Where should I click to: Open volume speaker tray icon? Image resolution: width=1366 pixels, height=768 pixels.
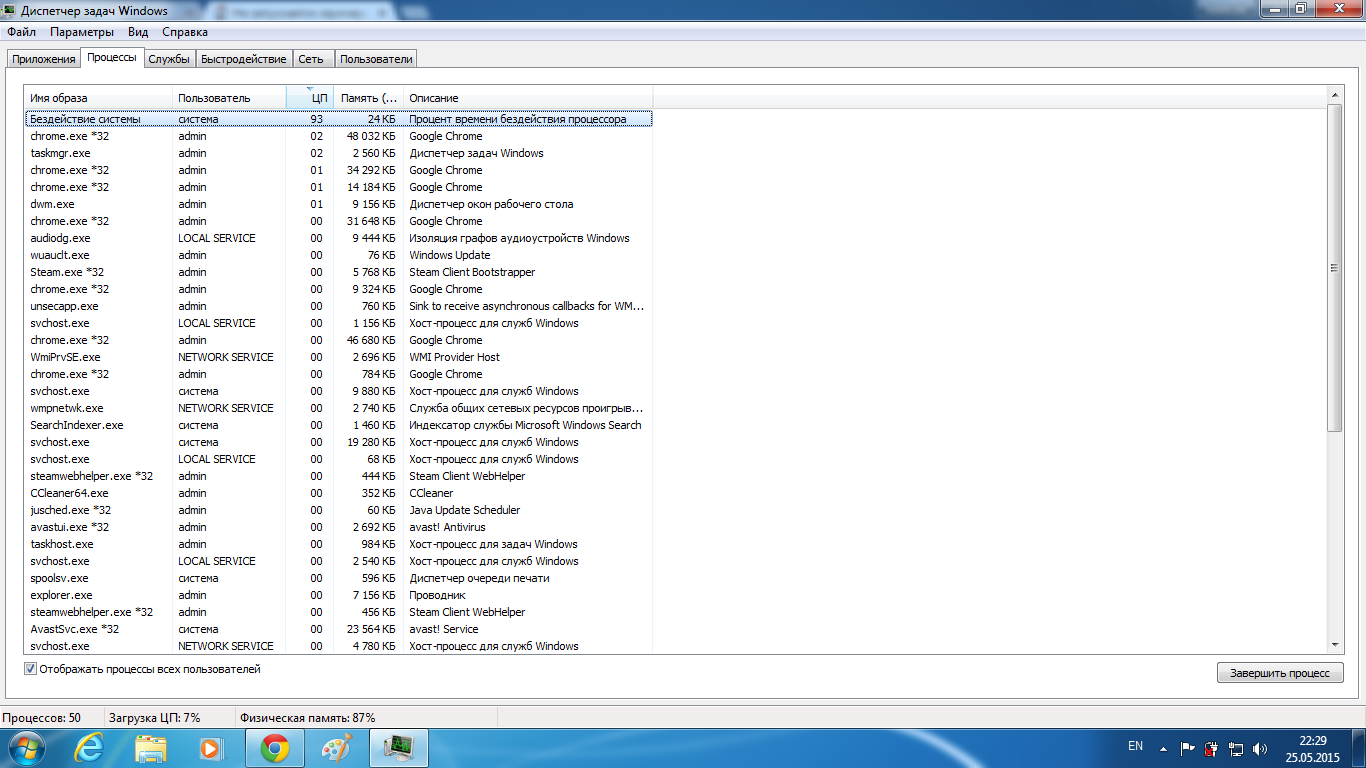click(x=1259, y=747)
